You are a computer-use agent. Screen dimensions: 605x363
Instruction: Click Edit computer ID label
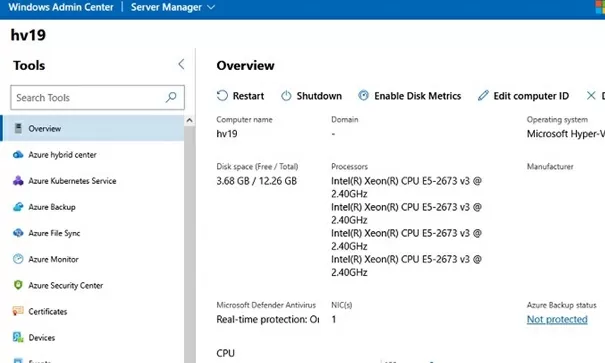(531, 96)
